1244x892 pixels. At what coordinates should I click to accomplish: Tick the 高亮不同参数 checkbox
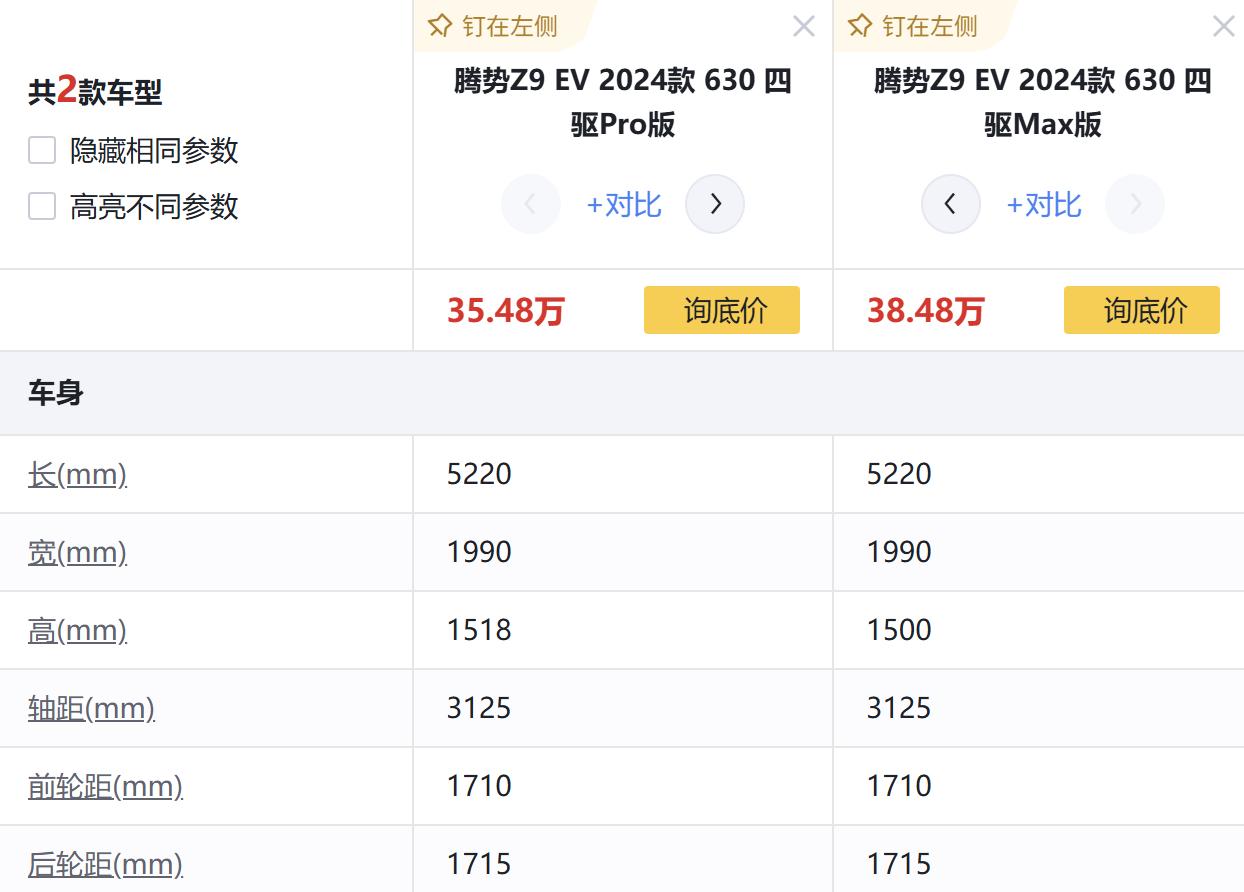tap(42, 207)
